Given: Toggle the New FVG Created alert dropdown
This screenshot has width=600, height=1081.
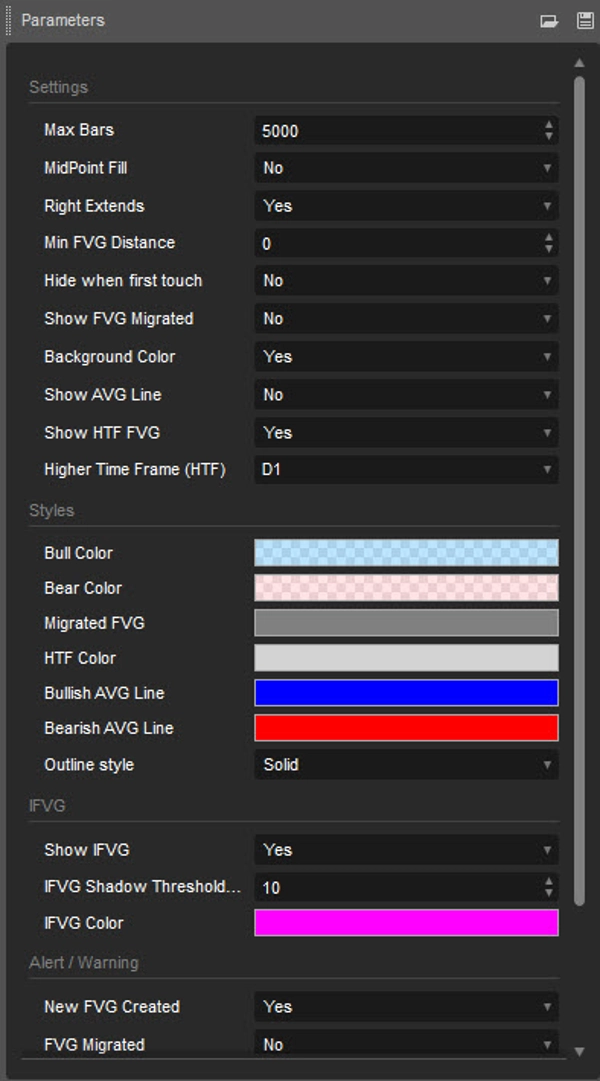Looking at the screenshot, I should click(406, 1007).
